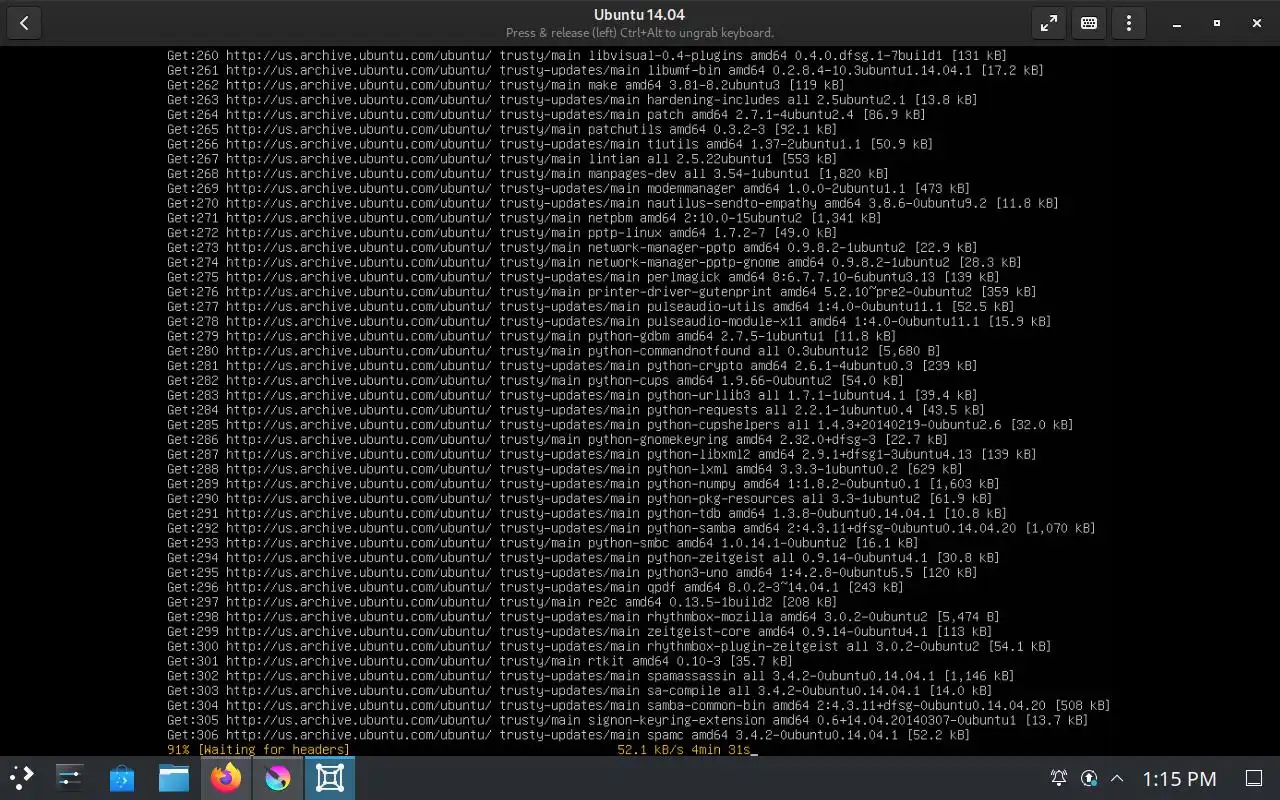Click the Get:305 signon-keyring-extension line
Image resolution: width=1280 pixels, height=800 pixels.
pos(628,720)
